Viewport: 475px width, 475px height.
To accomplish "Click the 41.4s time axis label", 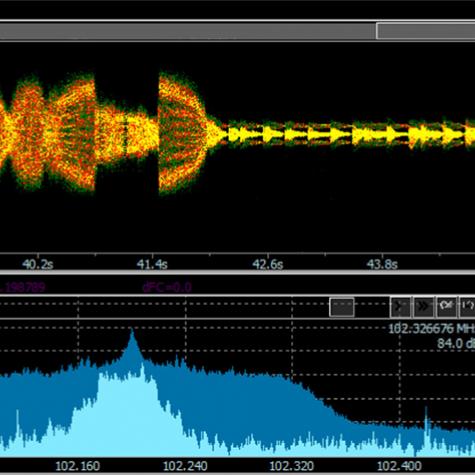I will [x=152, y=264].
